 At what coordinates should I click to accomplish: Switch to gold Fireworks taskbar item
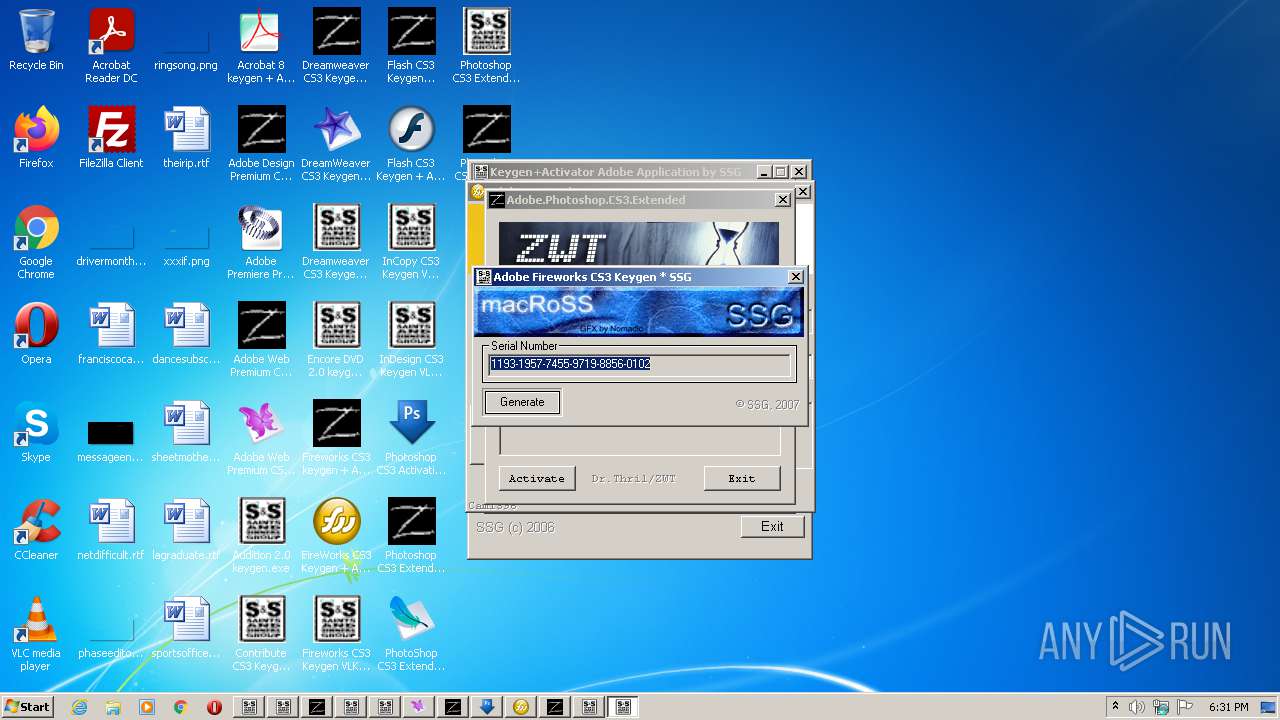(x=521, y=707)
